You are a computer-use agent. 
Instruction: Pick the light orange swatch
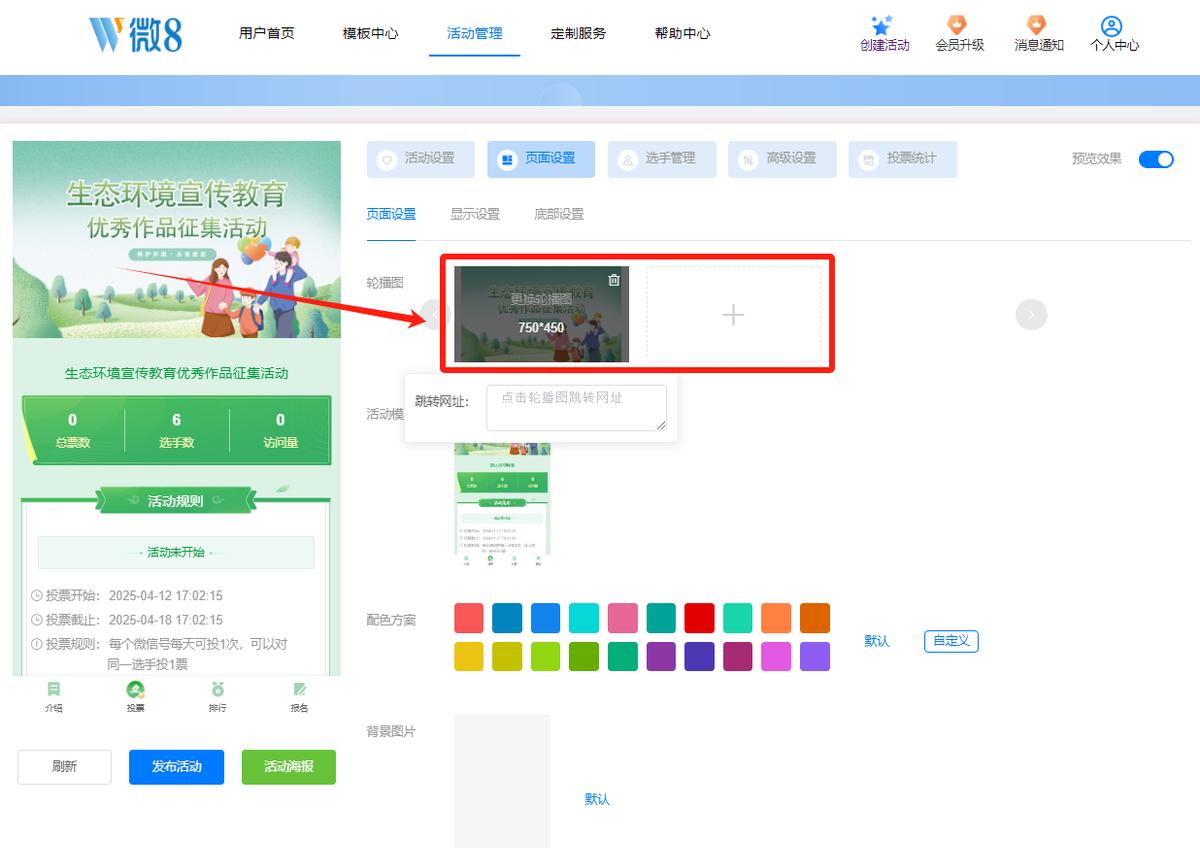pos(777,618)
